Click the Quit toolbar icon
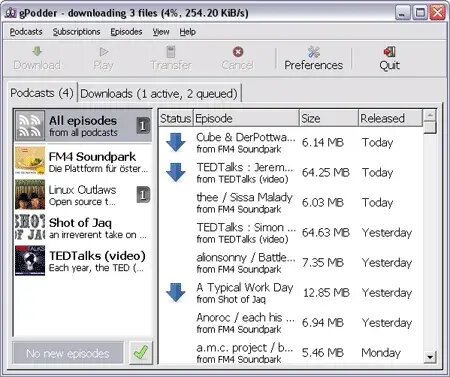This screenshot has width=450, height=377. 389,52
